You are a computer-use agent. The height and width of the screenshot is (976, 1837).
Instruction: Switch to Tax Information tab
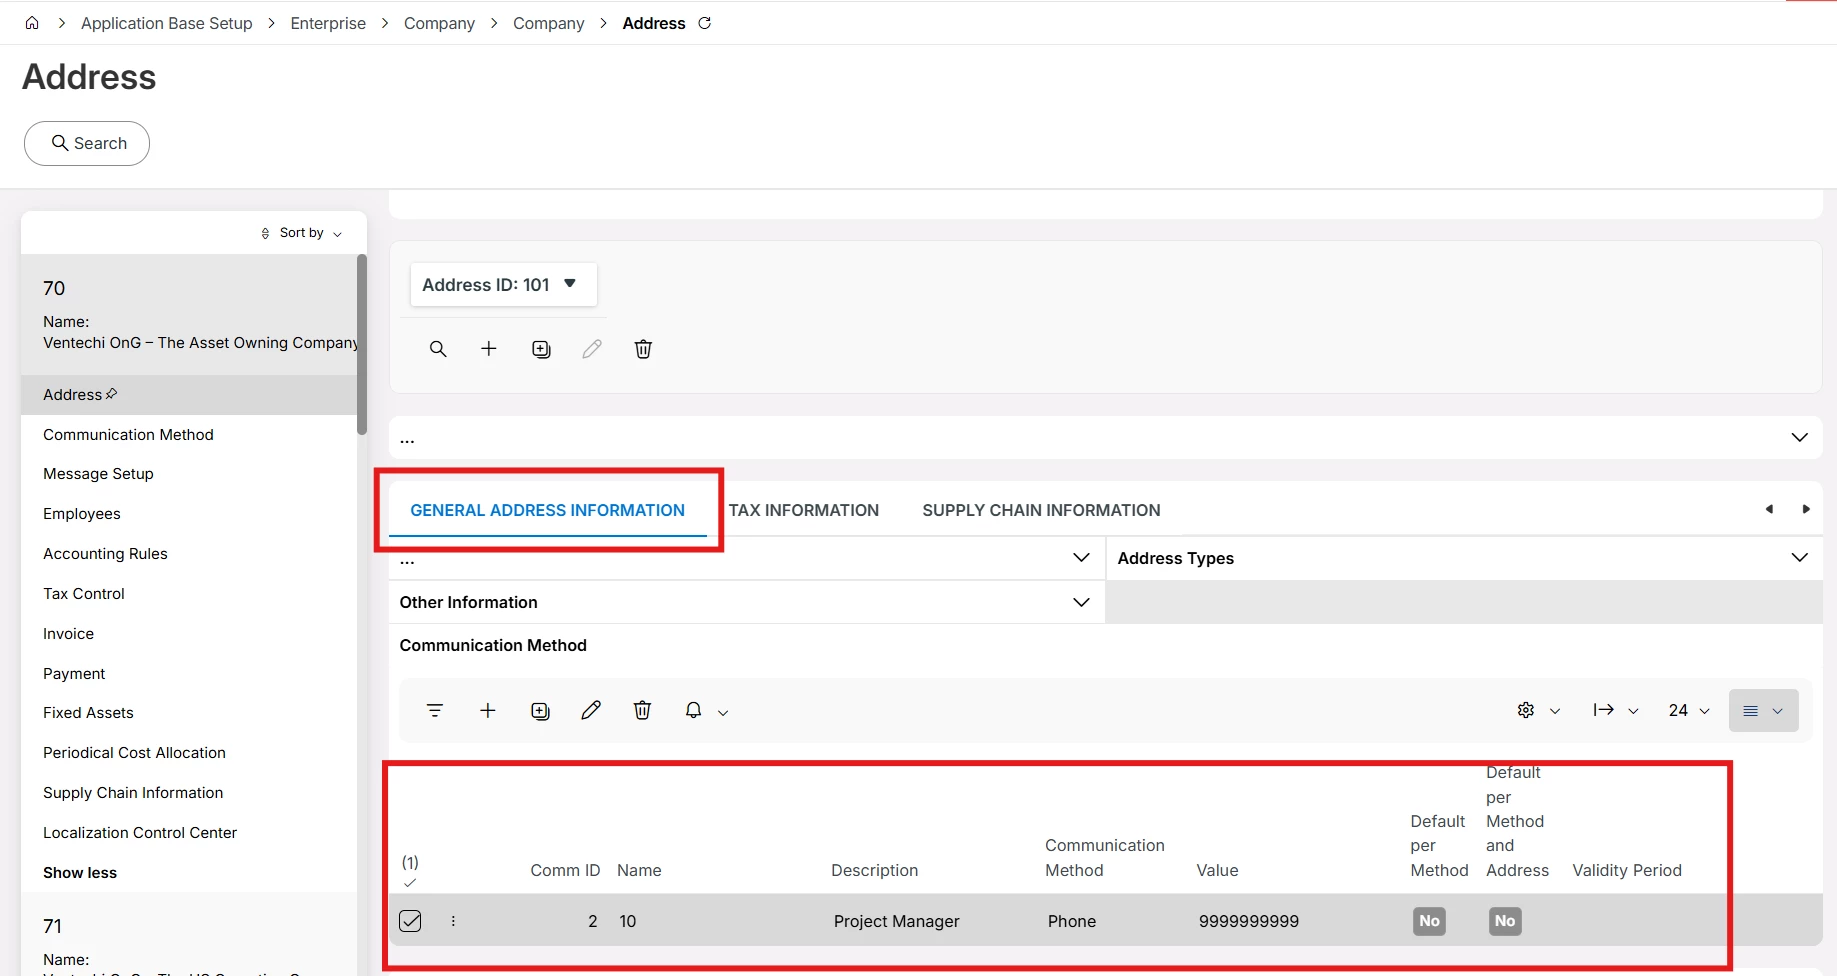pyautogui.click(x=804, y=510)
